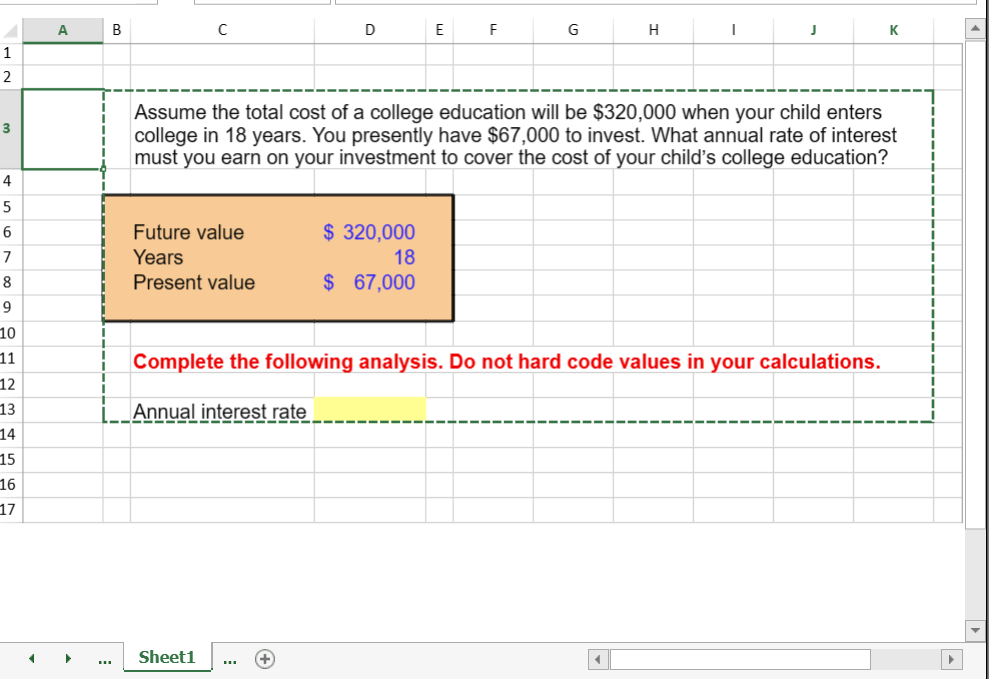Viewport: 996px width, 679px height.
Task: Select column header D
Action: 369,29
